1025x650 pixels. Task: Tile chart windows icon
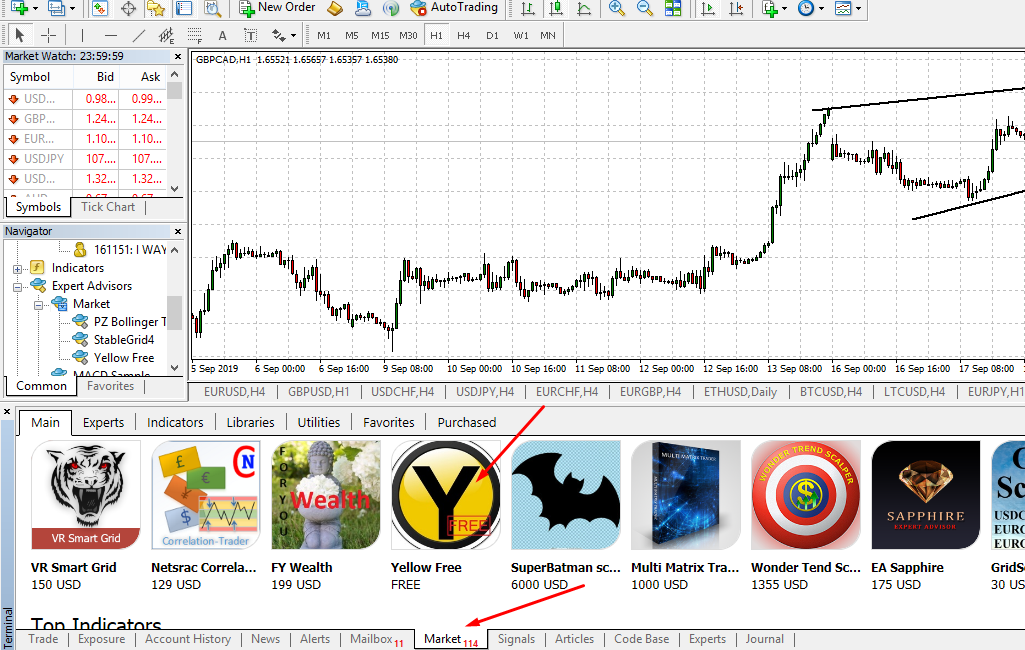pyautogui.click(x=673, y=8)
